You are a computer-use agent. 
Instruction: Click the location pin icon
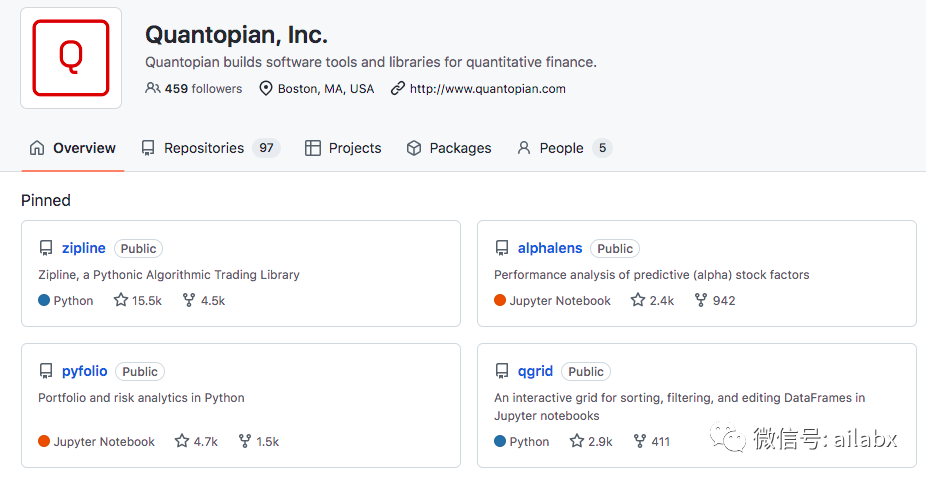[266, 89]
